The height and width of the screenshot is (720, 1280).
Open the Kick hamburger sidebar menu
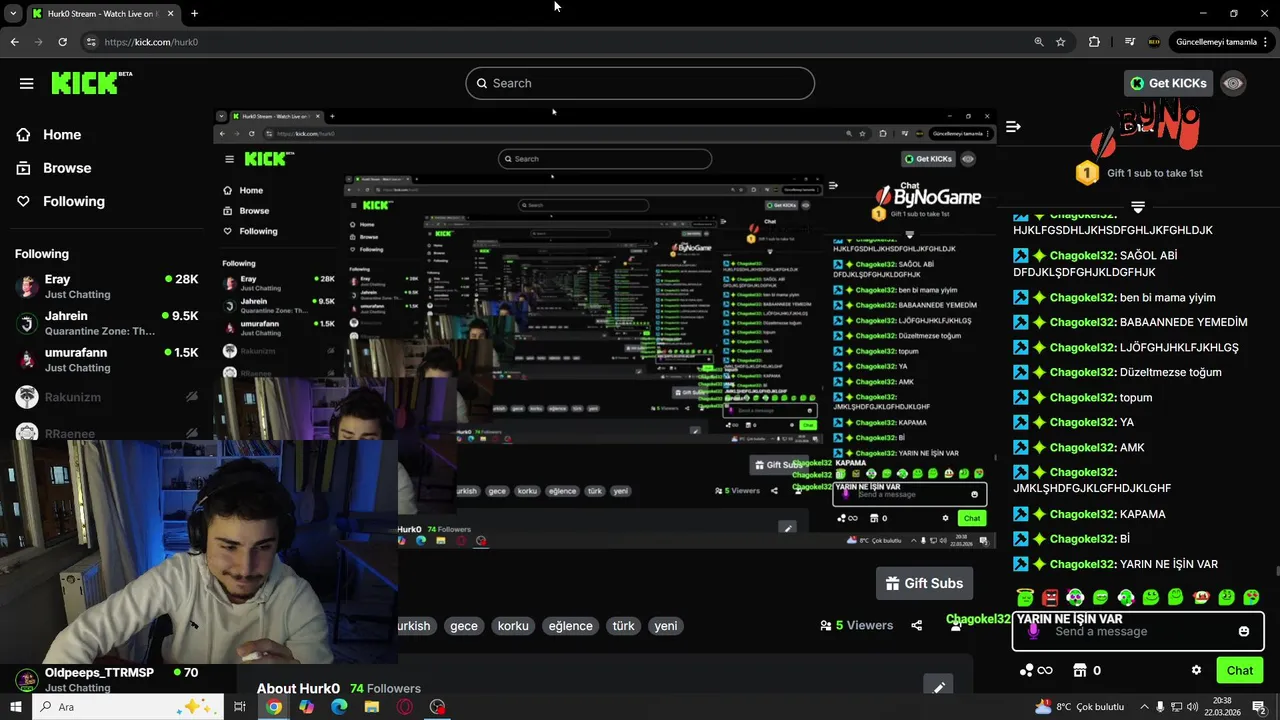pyautogui.click(x=27, y=83)
